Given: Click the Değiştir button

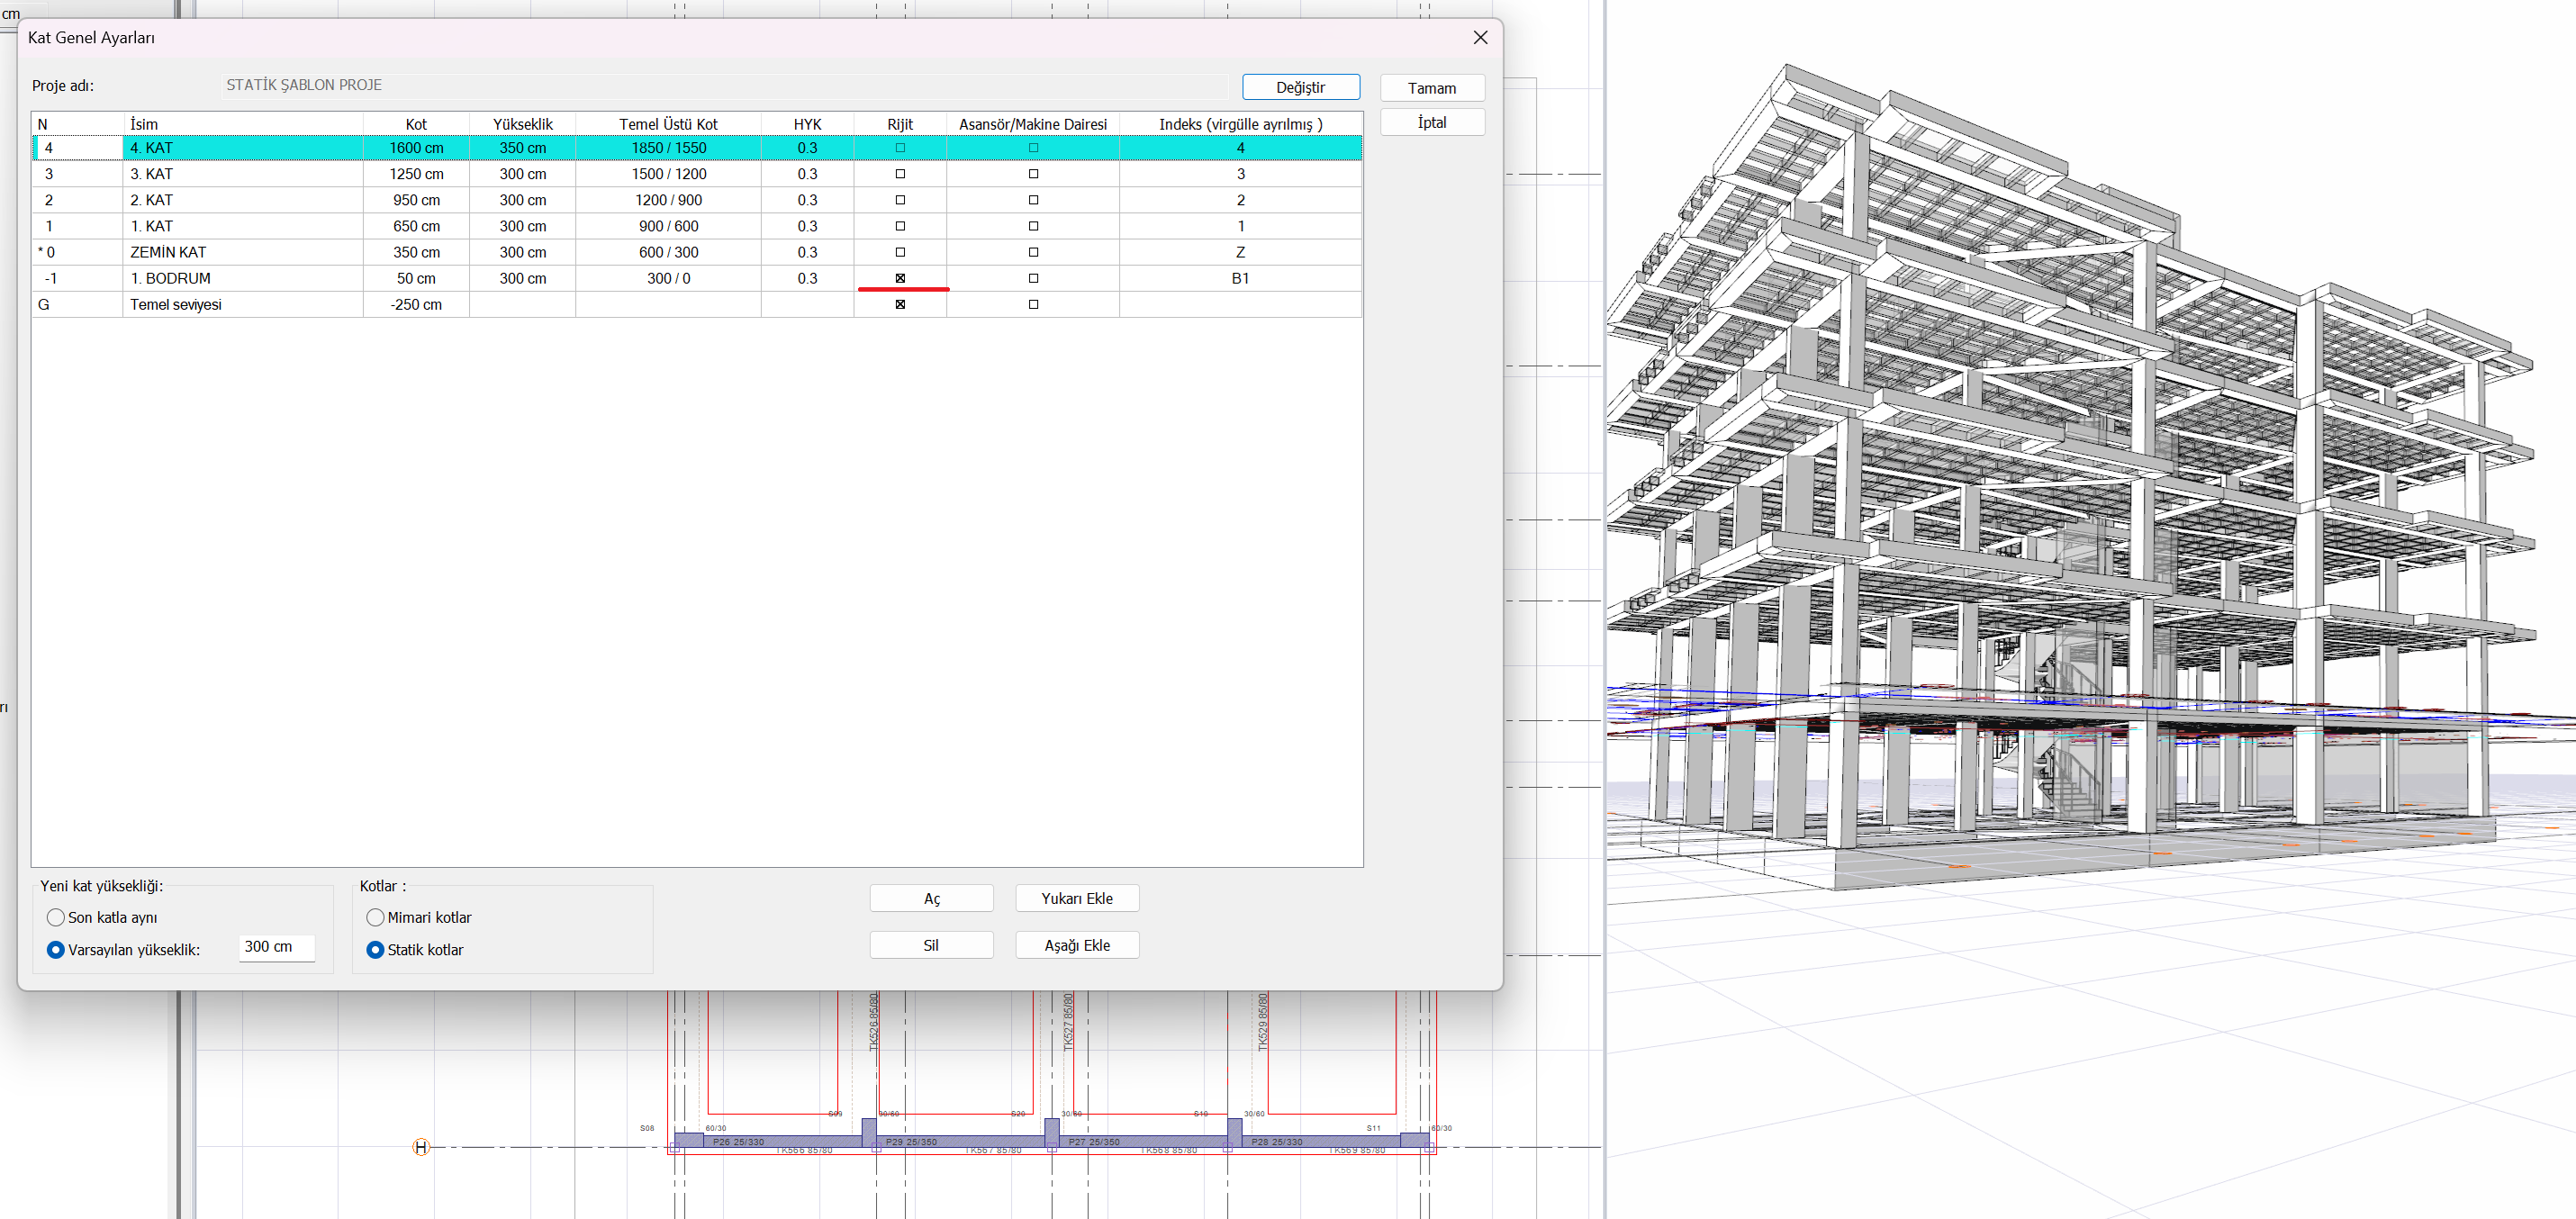Looking at the screenshot, I should click(x=1300, y=87).
